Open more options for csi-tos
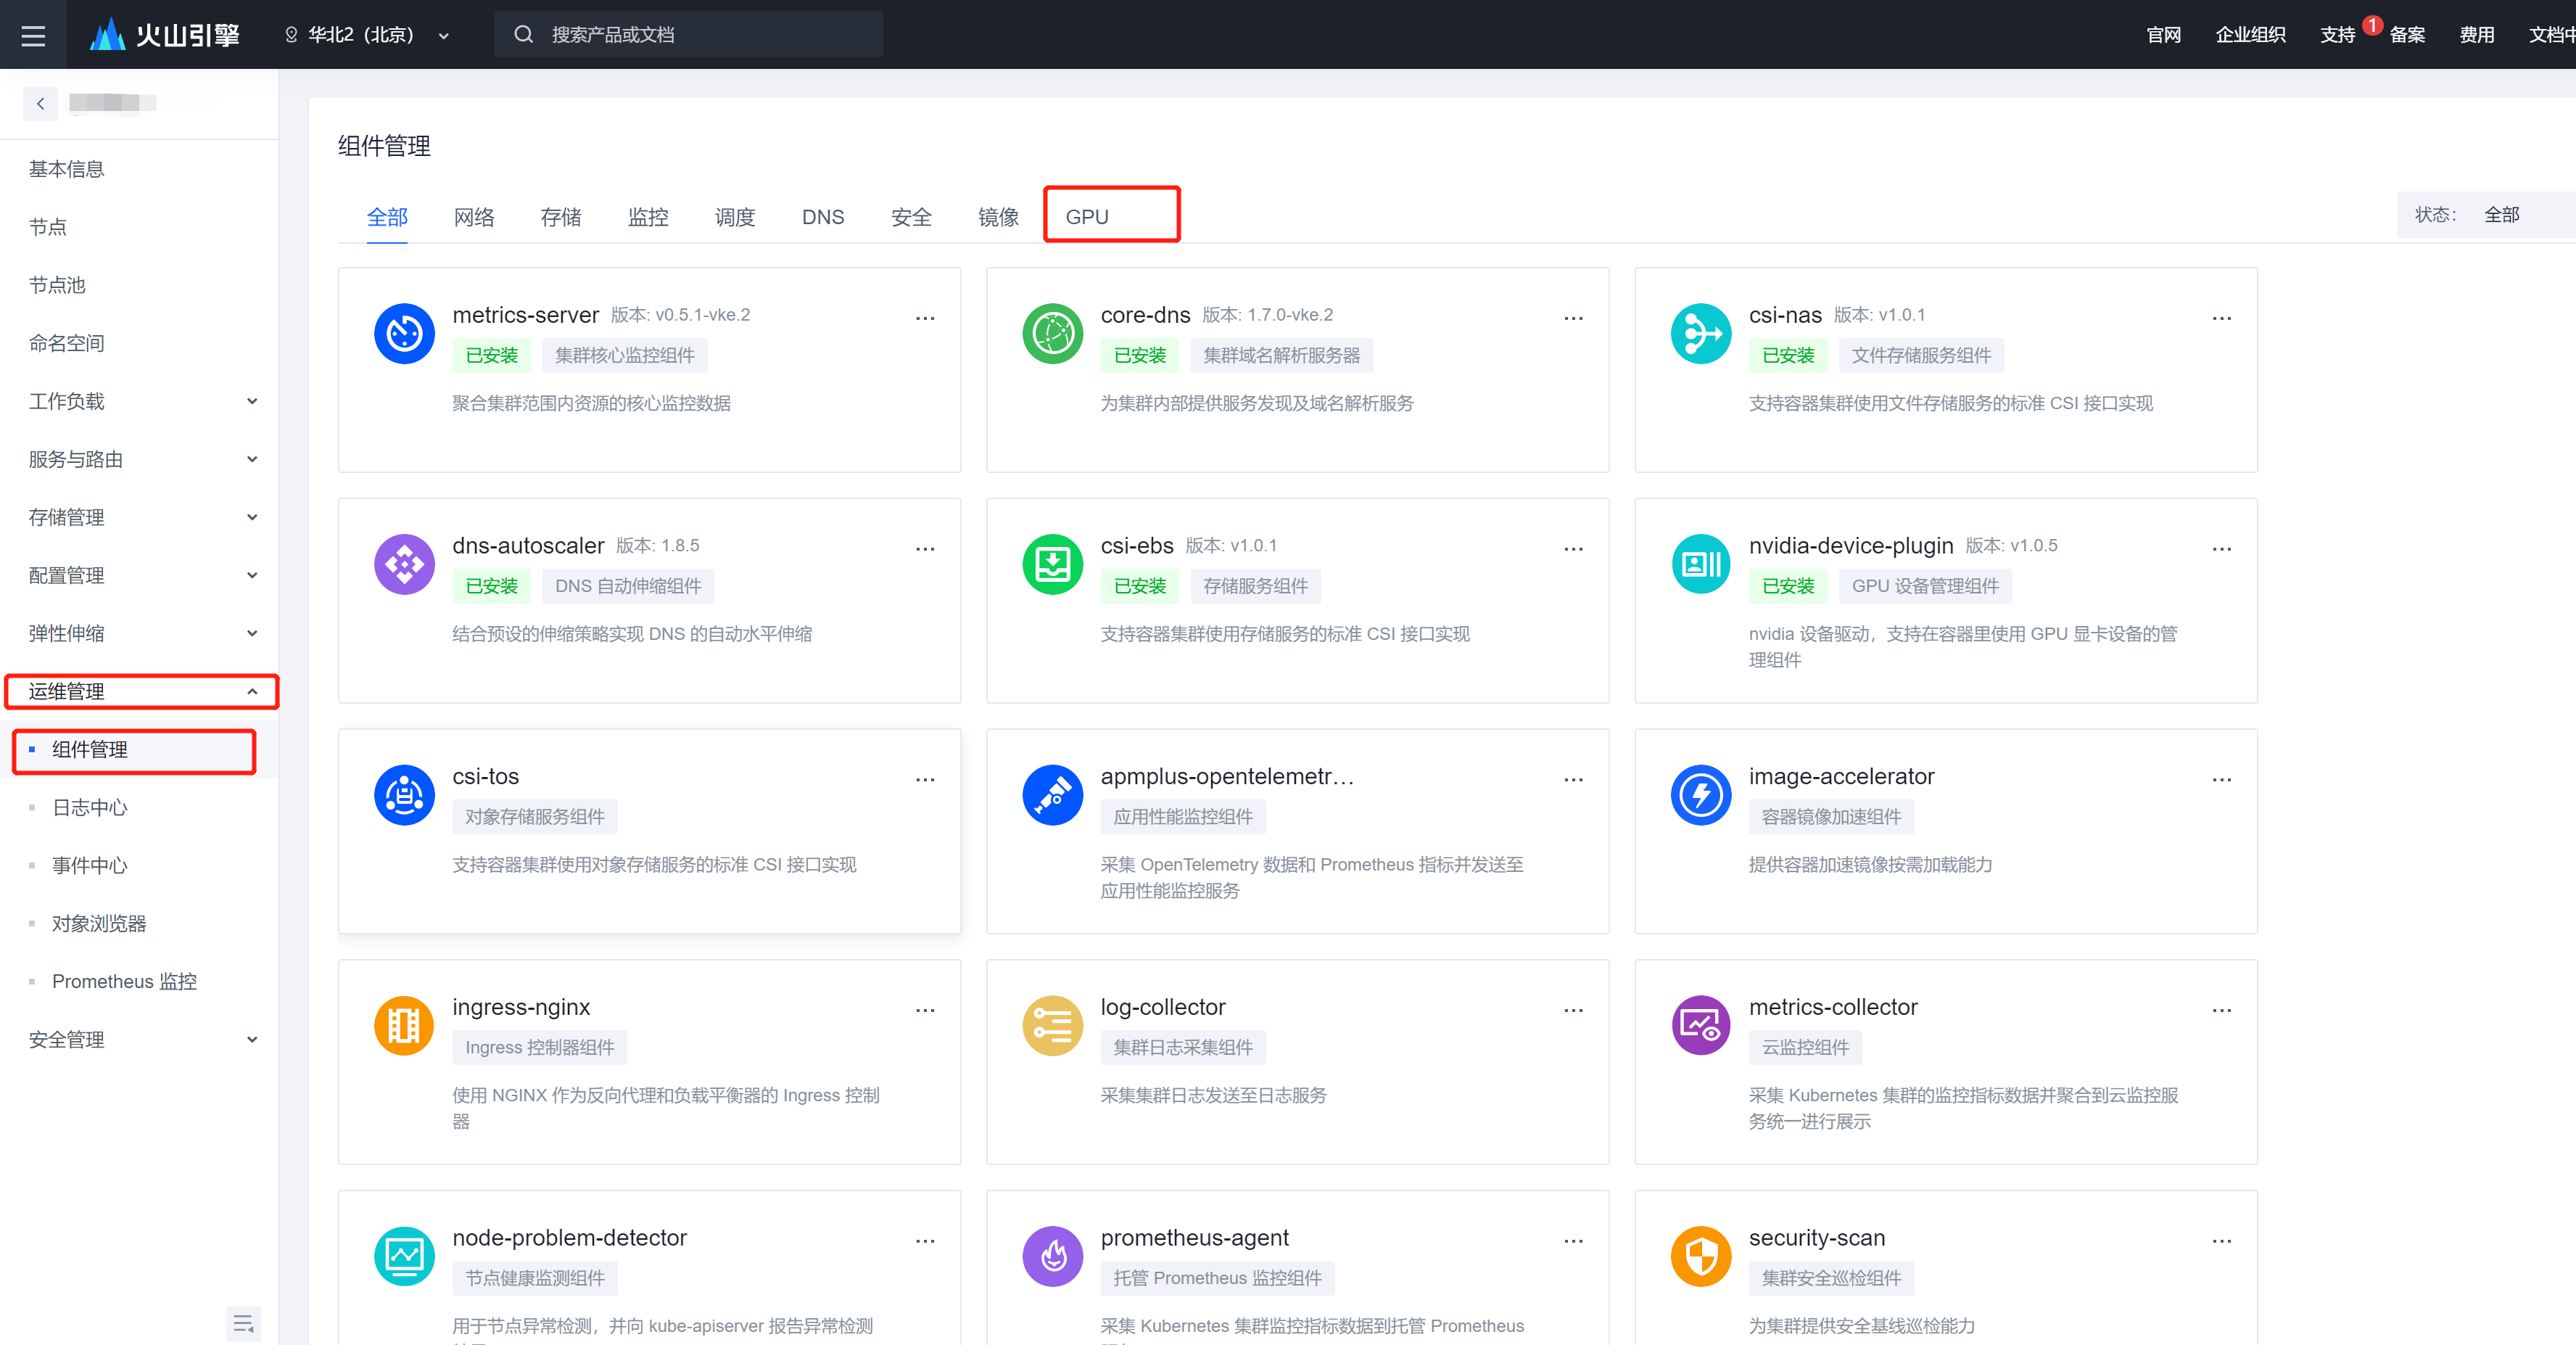This screenshot has width=2576, height=1345. (x=925, y=780)
